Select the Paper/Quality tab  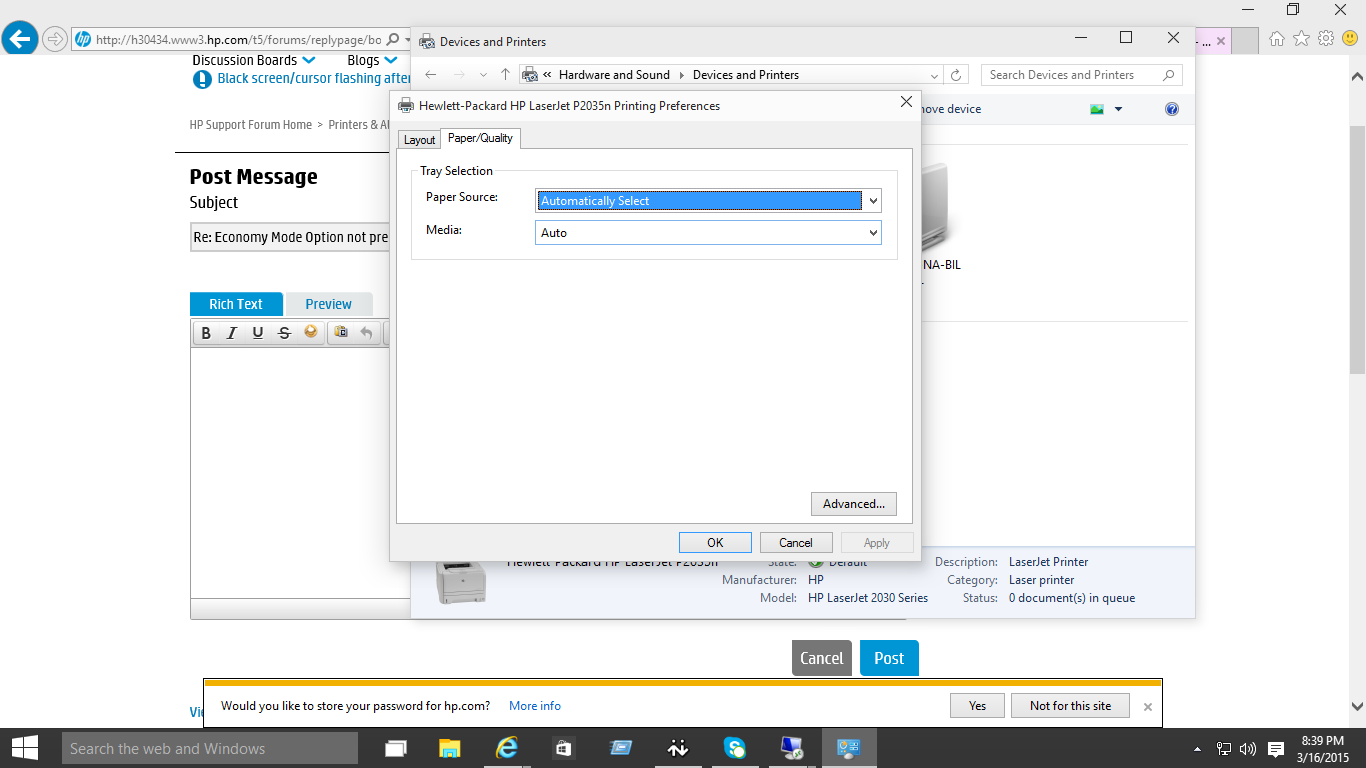480,138
